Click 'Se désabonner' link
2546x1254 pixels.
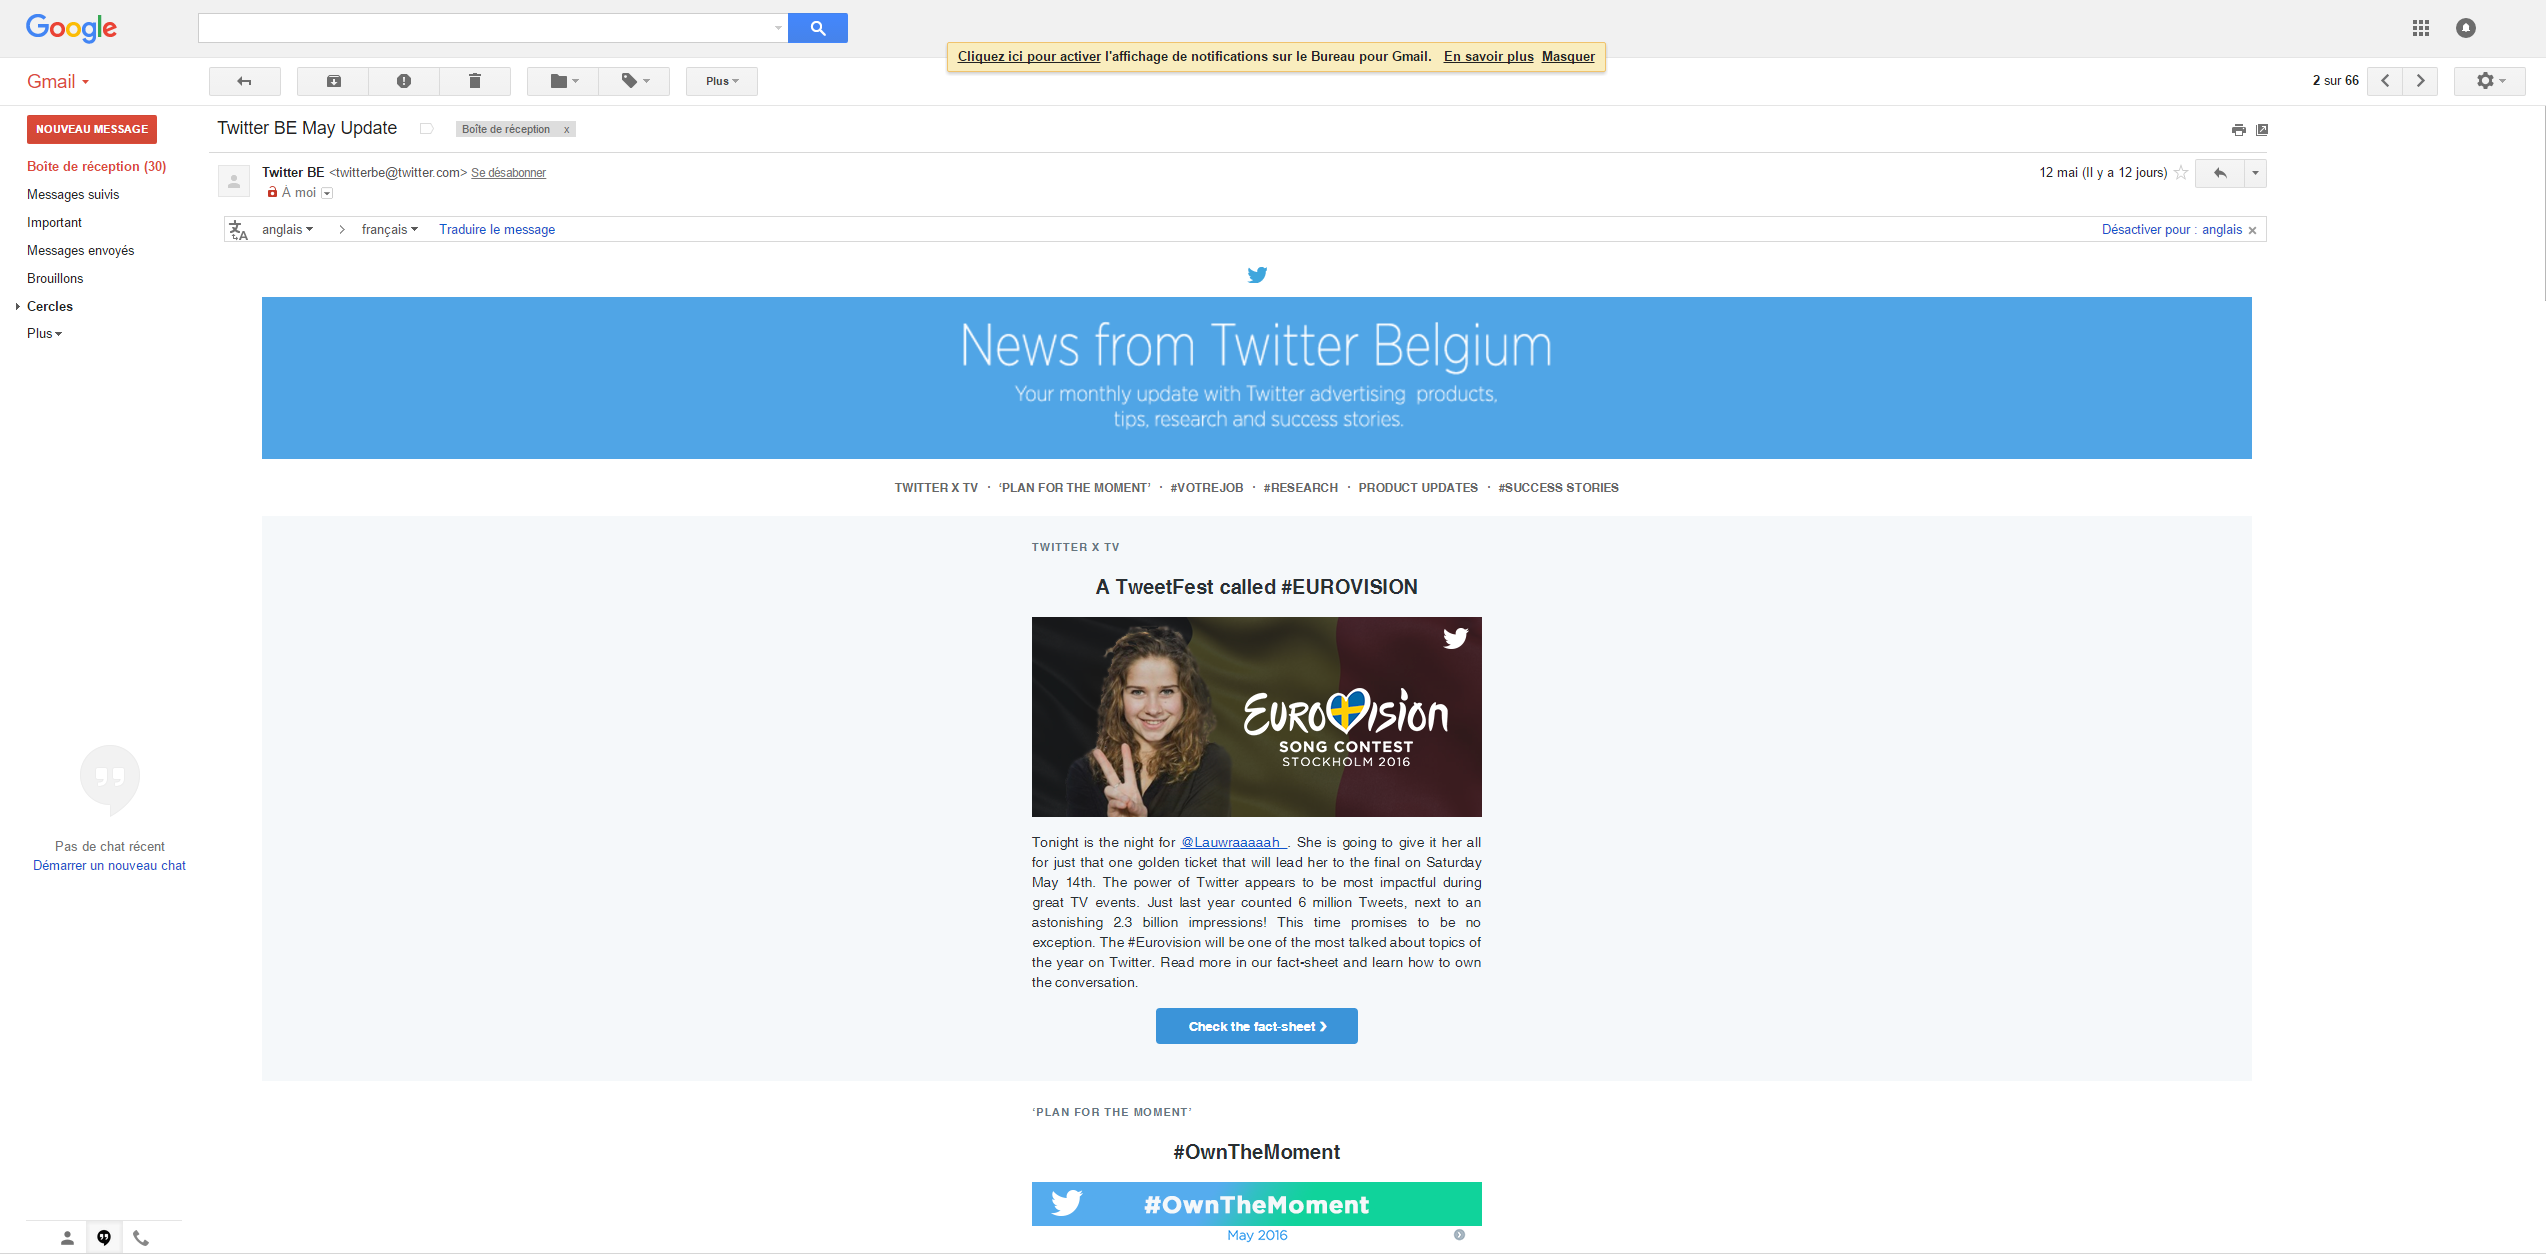pos(508,173)
